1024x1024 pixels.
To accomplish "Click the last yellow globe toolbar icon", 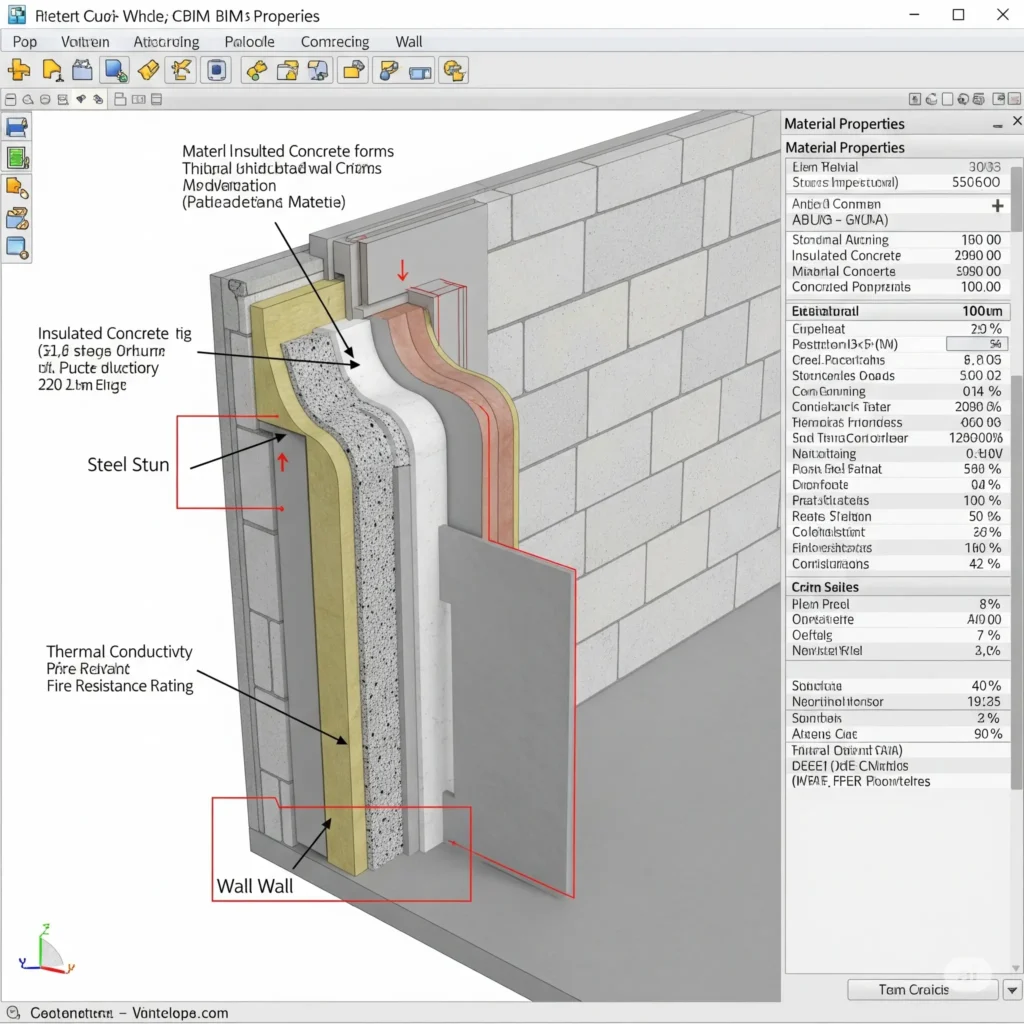I will coord(455,70).
